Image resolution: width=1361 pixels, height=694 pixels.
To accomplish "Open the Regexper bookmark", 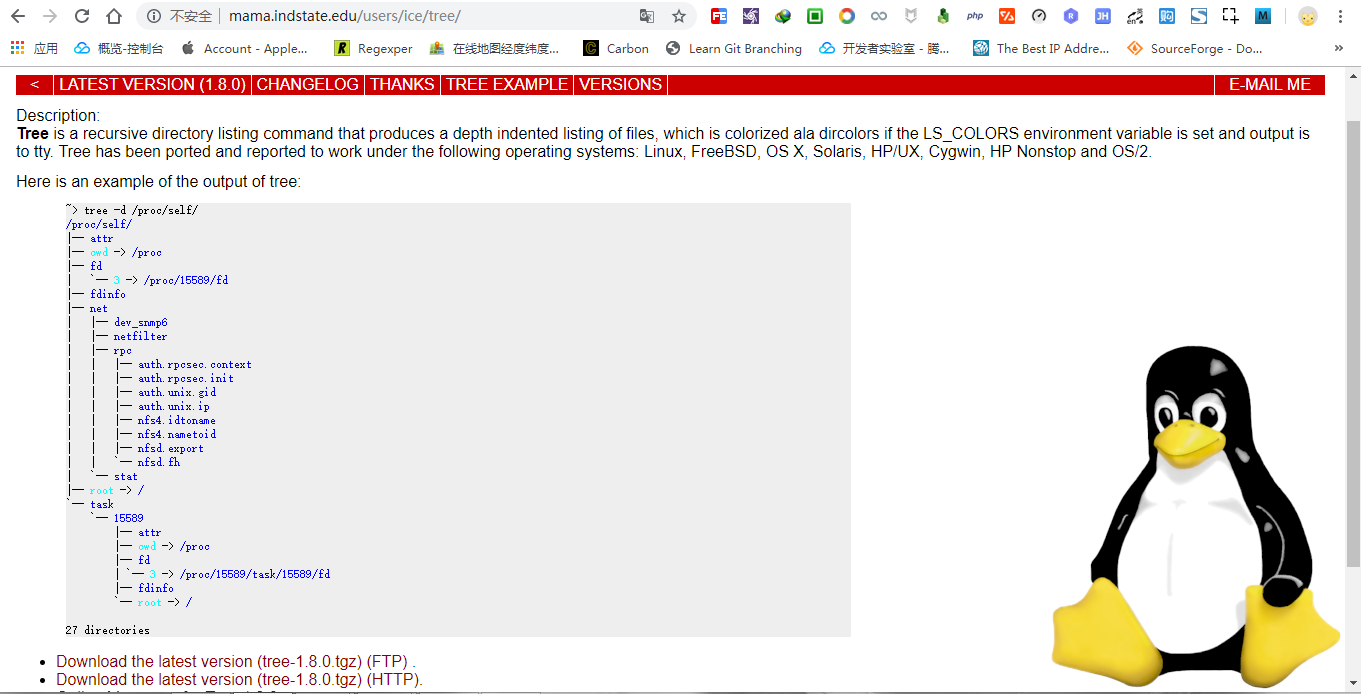I will [373, 48].
